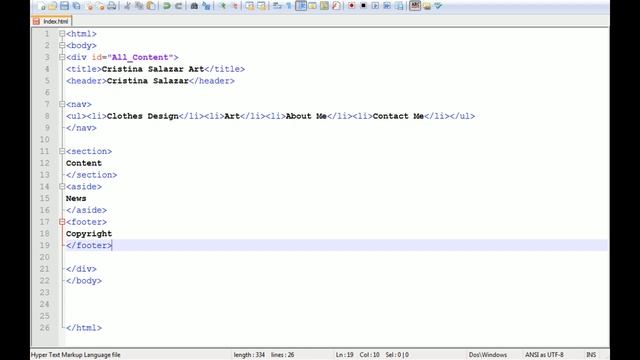Print the document with printer icon

[111, 6]
